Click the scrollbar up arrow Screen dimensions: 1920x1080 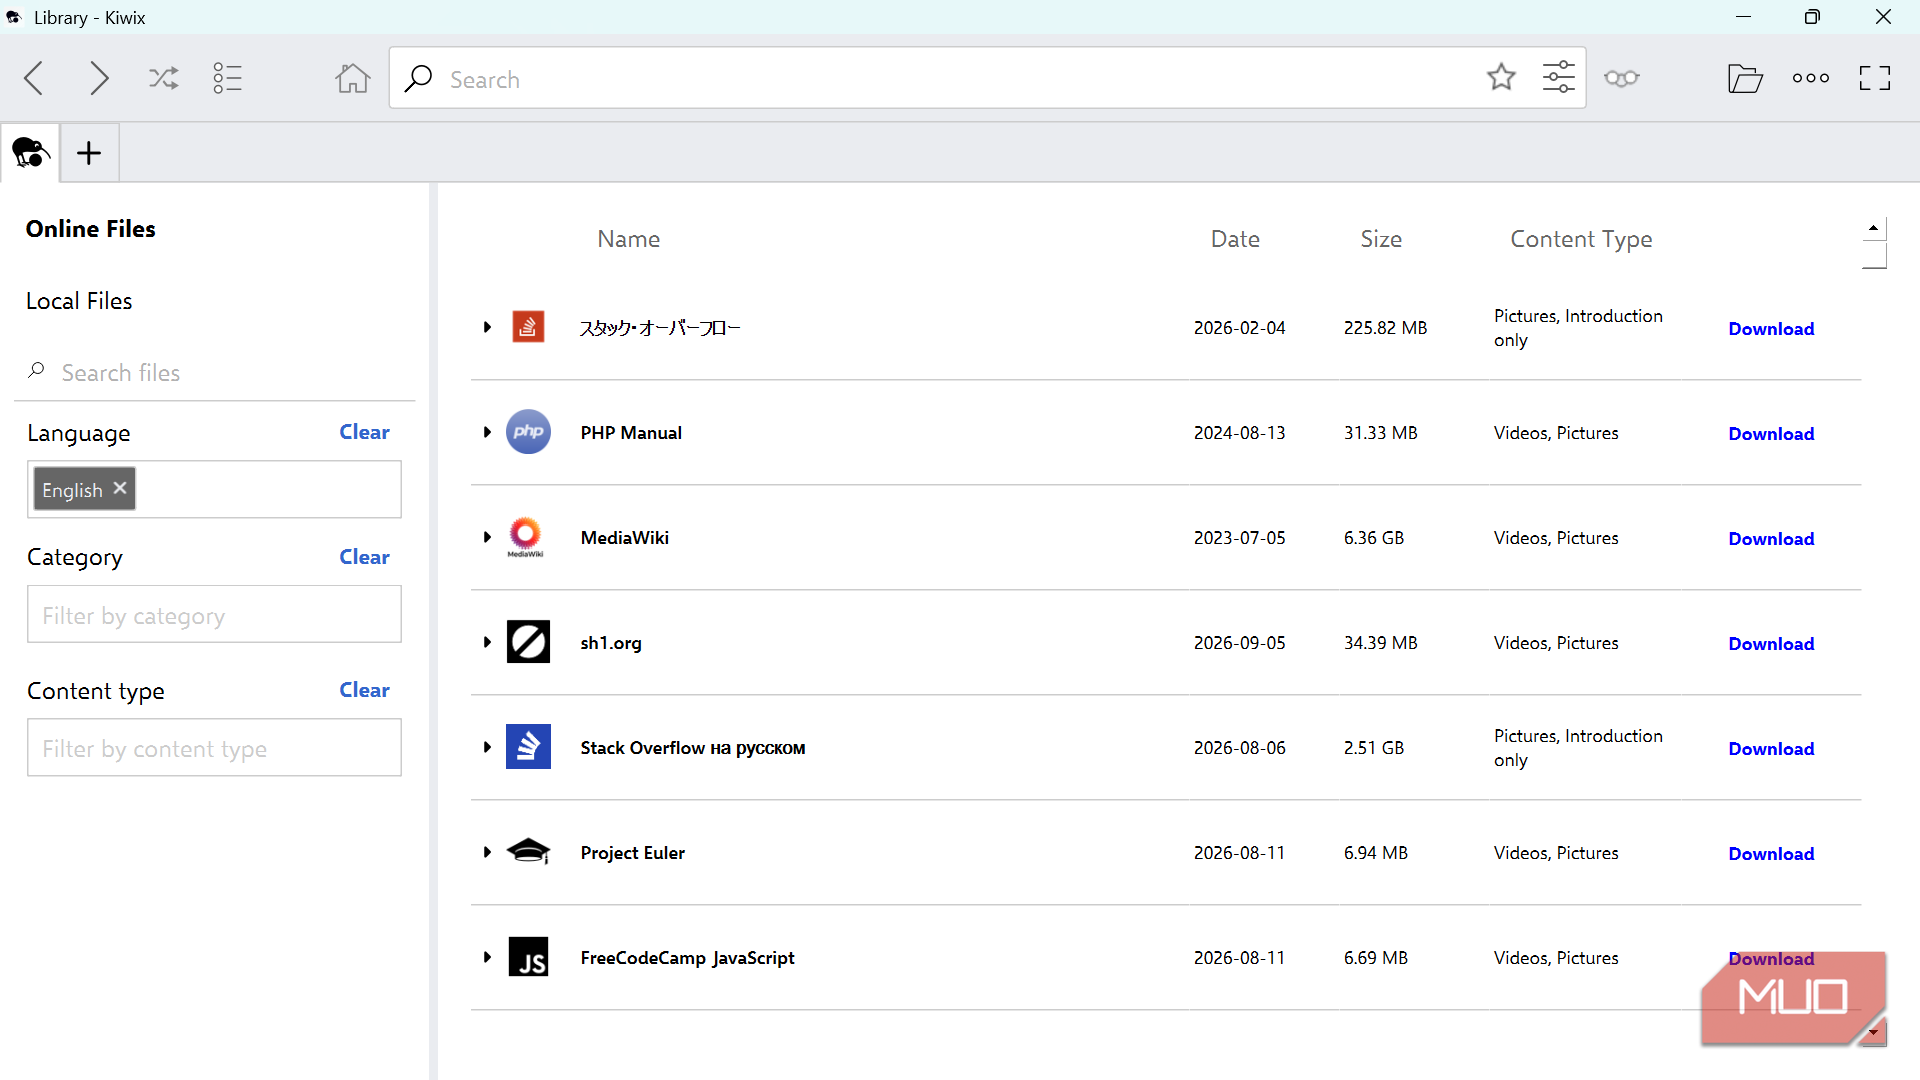(1873, 228)
